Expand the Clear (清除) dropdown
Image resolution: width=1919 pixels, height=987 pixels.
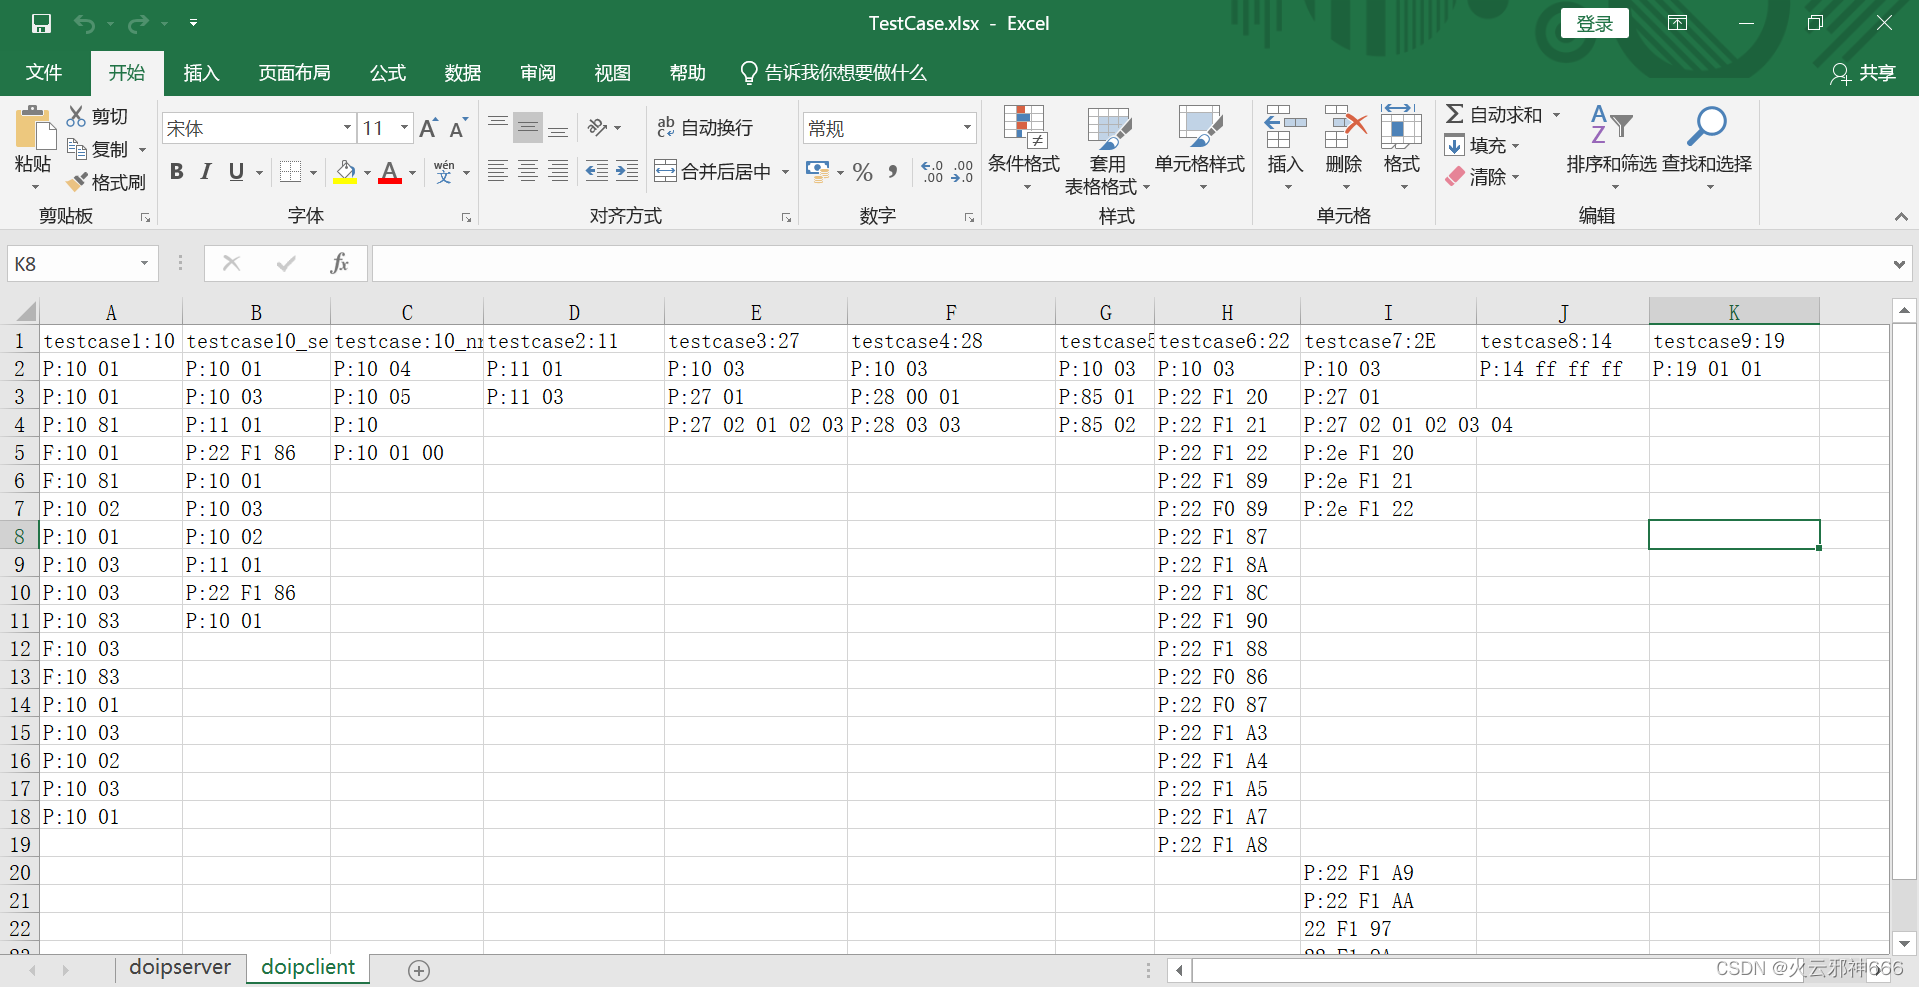(x=1515, y=177)
